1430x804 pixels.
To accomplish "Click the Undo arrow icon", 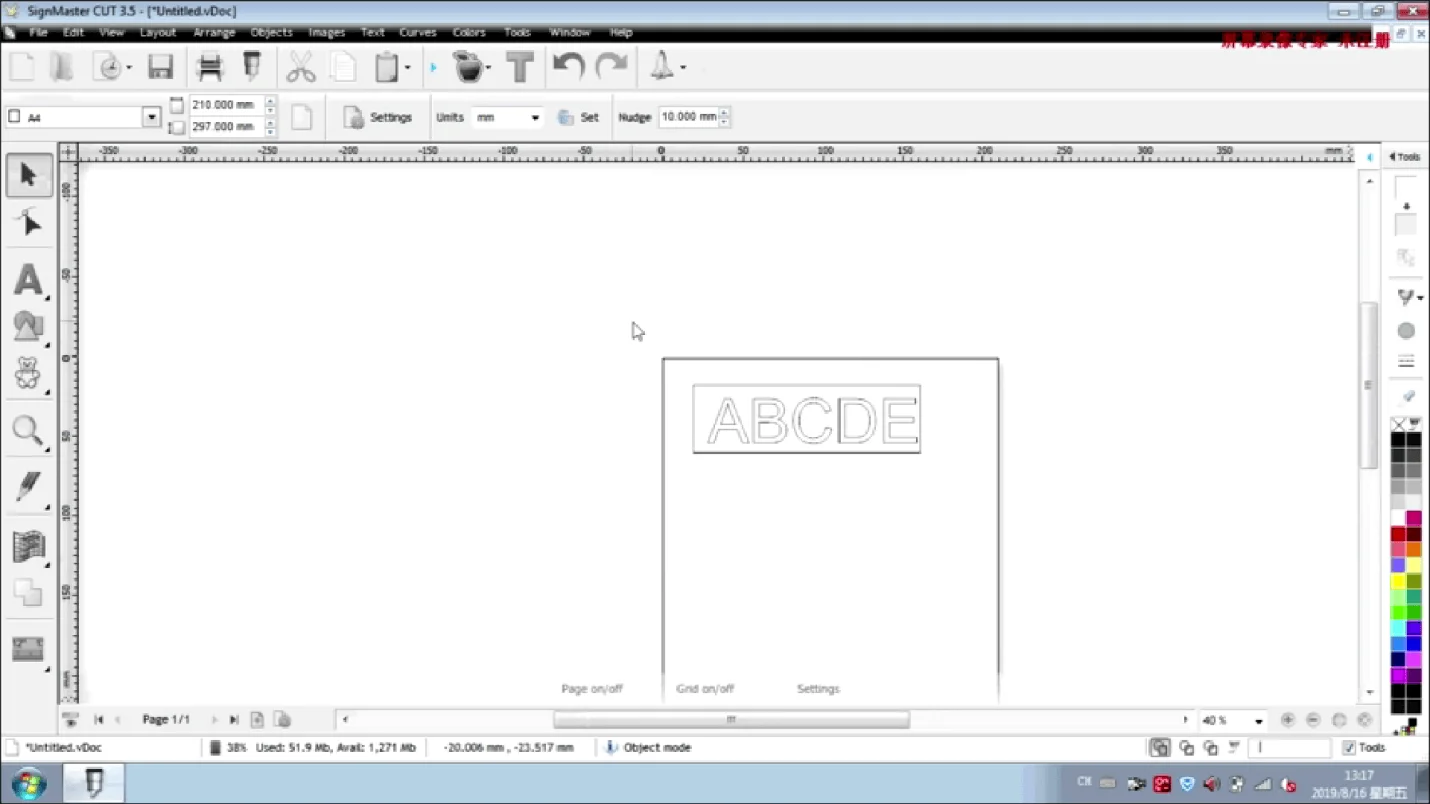I will pyautogui.click(x=567, y=66).
